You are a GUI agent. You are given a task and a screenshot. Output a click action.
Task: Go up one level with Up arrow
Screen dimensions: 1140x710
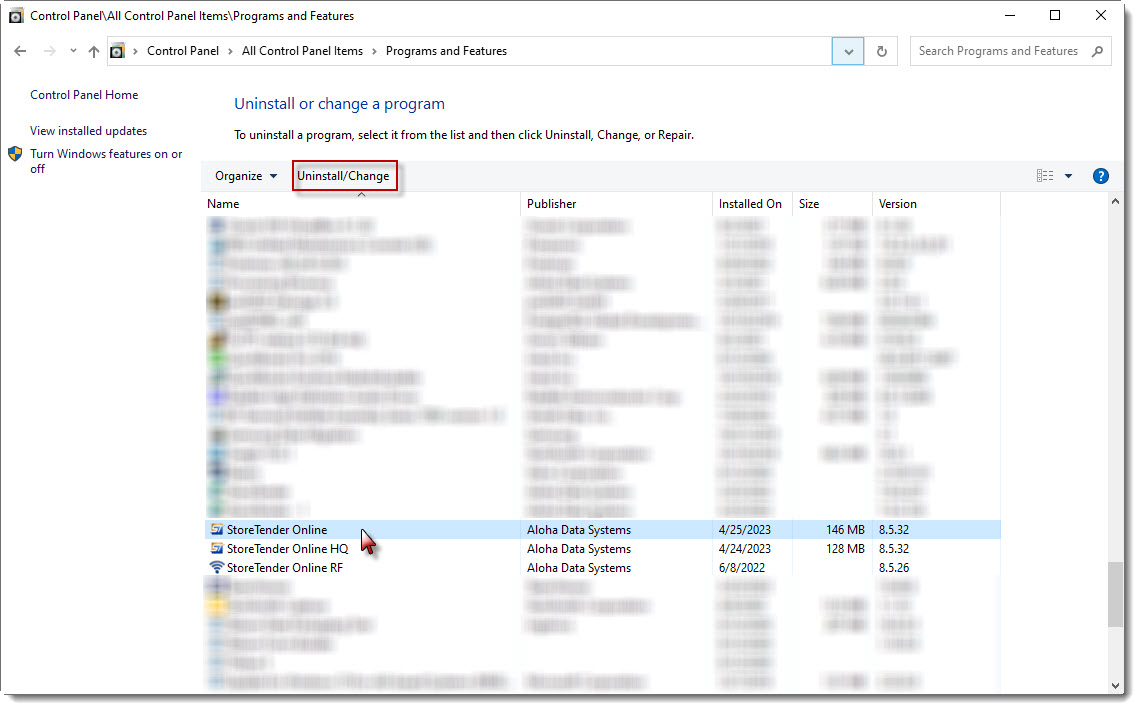pyautogui.click(x=94, y=51)
